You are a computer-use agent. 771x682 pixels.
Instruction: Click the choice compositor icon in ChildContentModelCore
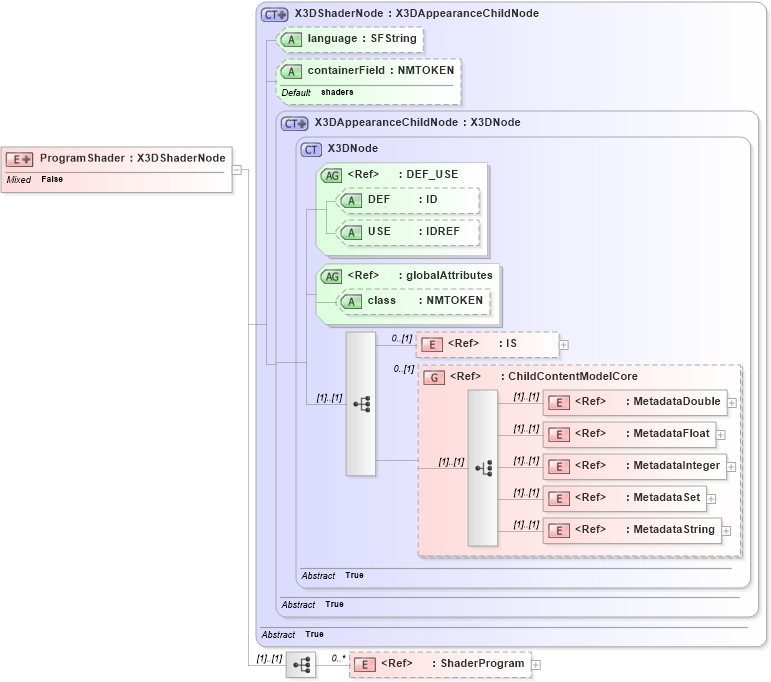tap(483, 468)
